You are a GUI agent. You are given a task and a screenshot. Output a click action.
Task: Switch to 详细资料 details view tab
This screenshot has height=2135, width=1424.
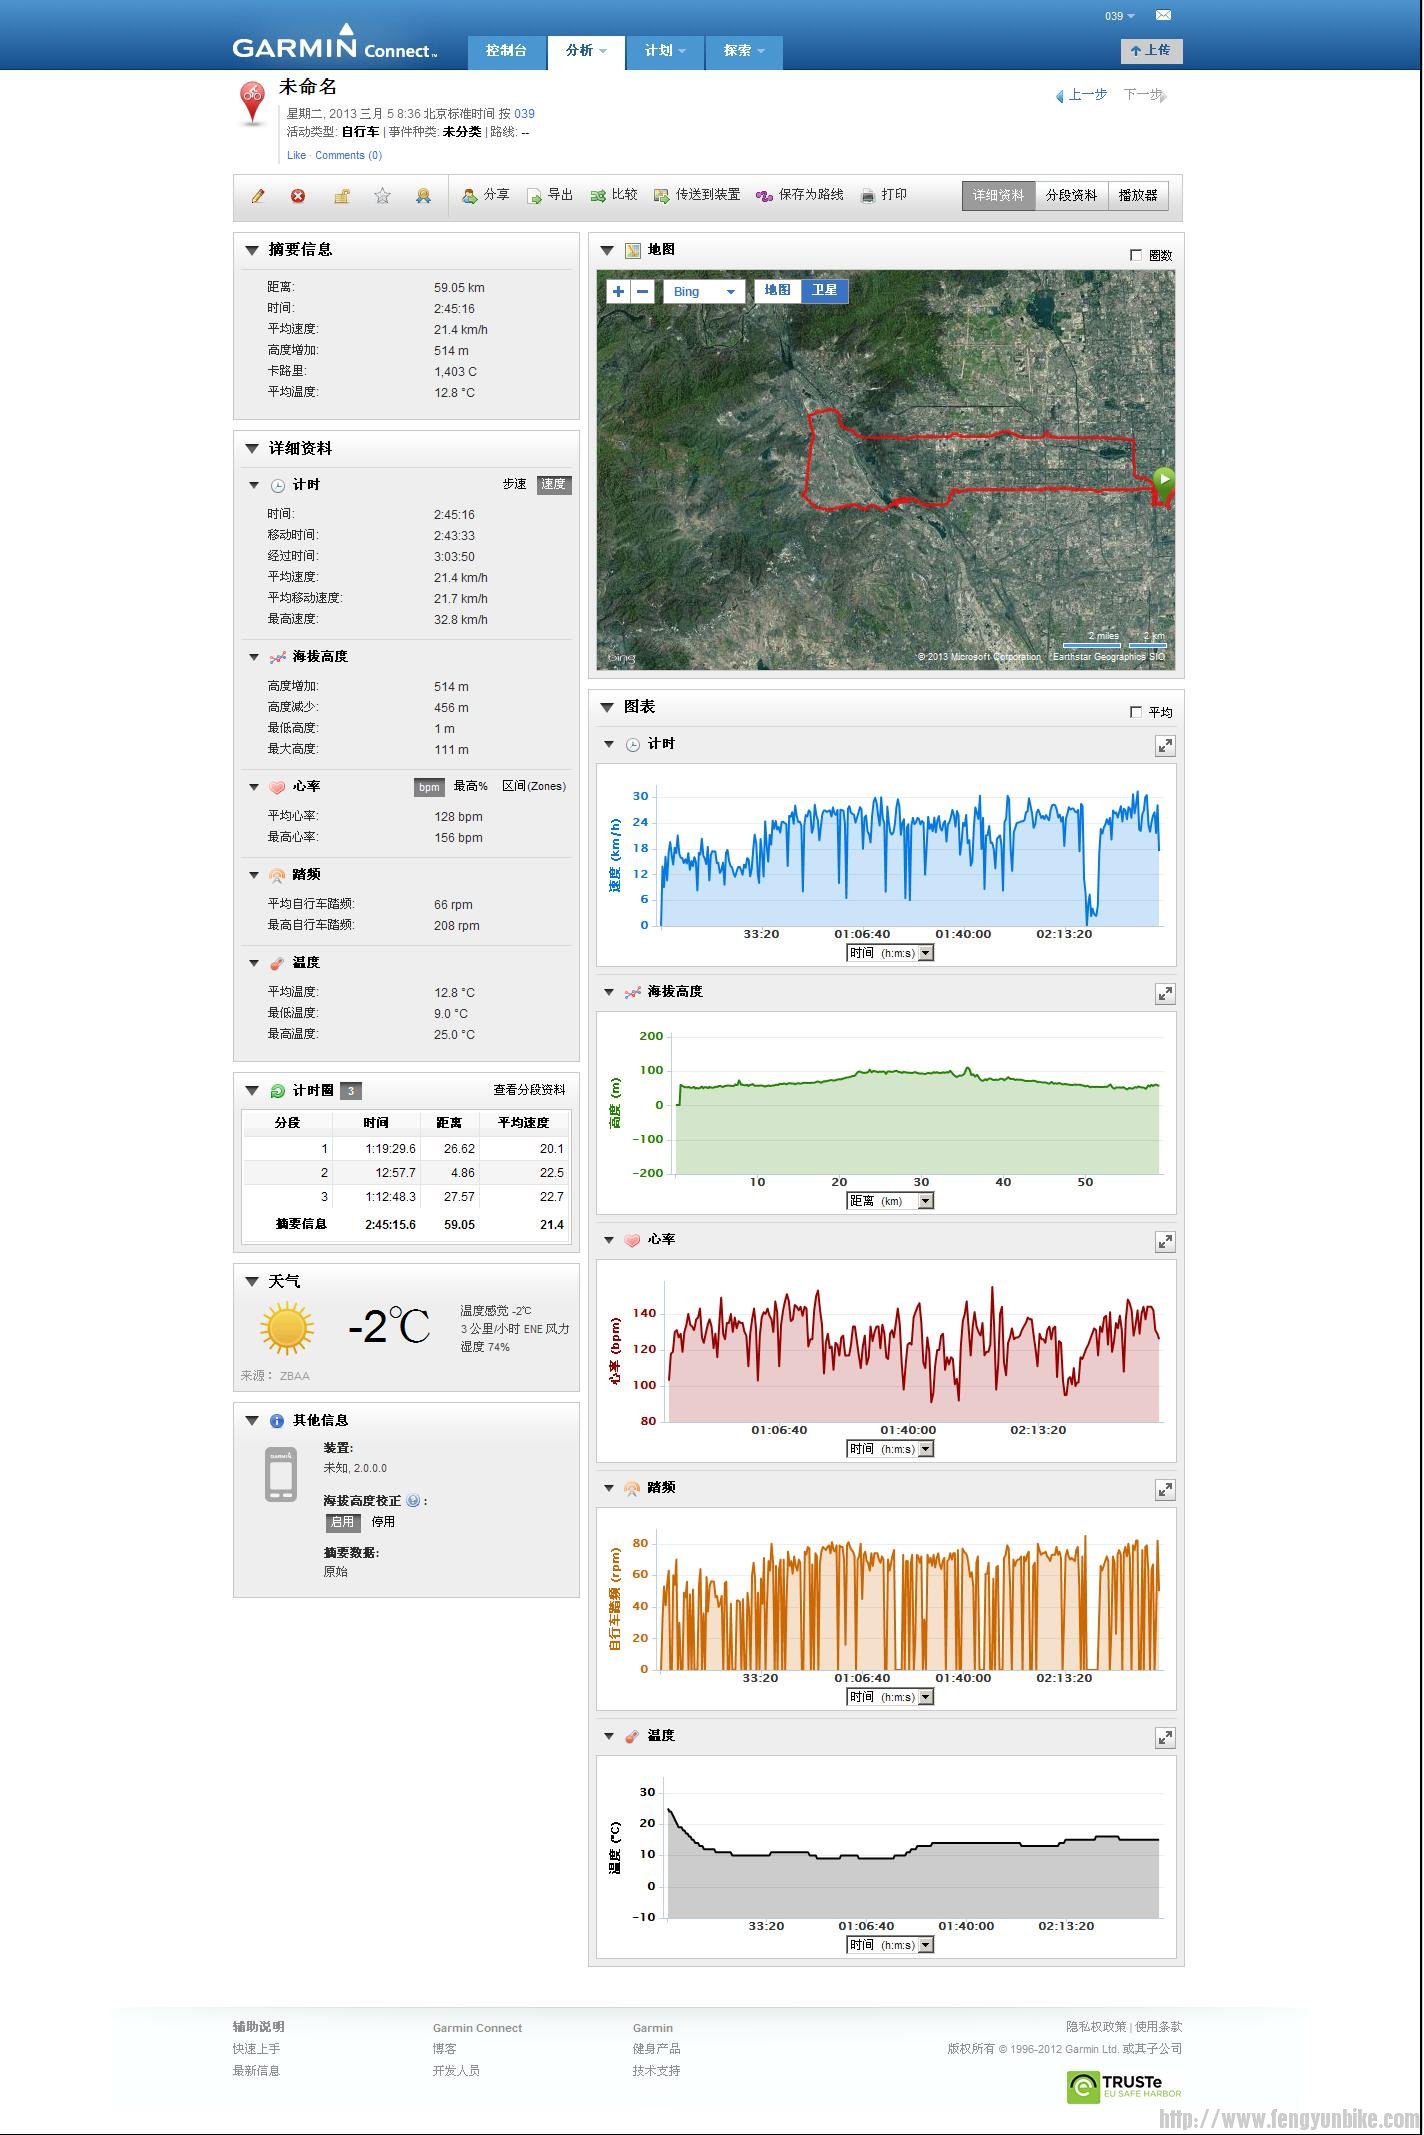pos(998,196)
